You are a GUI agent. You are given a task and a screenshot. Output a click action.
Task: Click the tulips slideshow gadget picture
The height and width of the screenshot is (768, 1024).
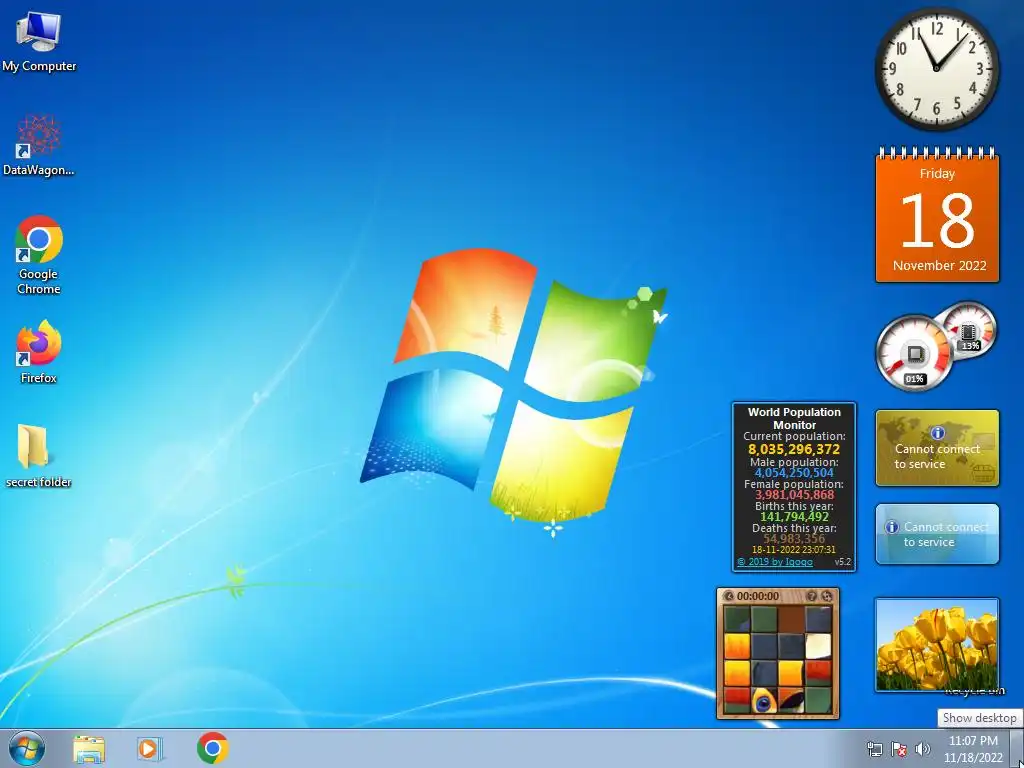[937, 645]
